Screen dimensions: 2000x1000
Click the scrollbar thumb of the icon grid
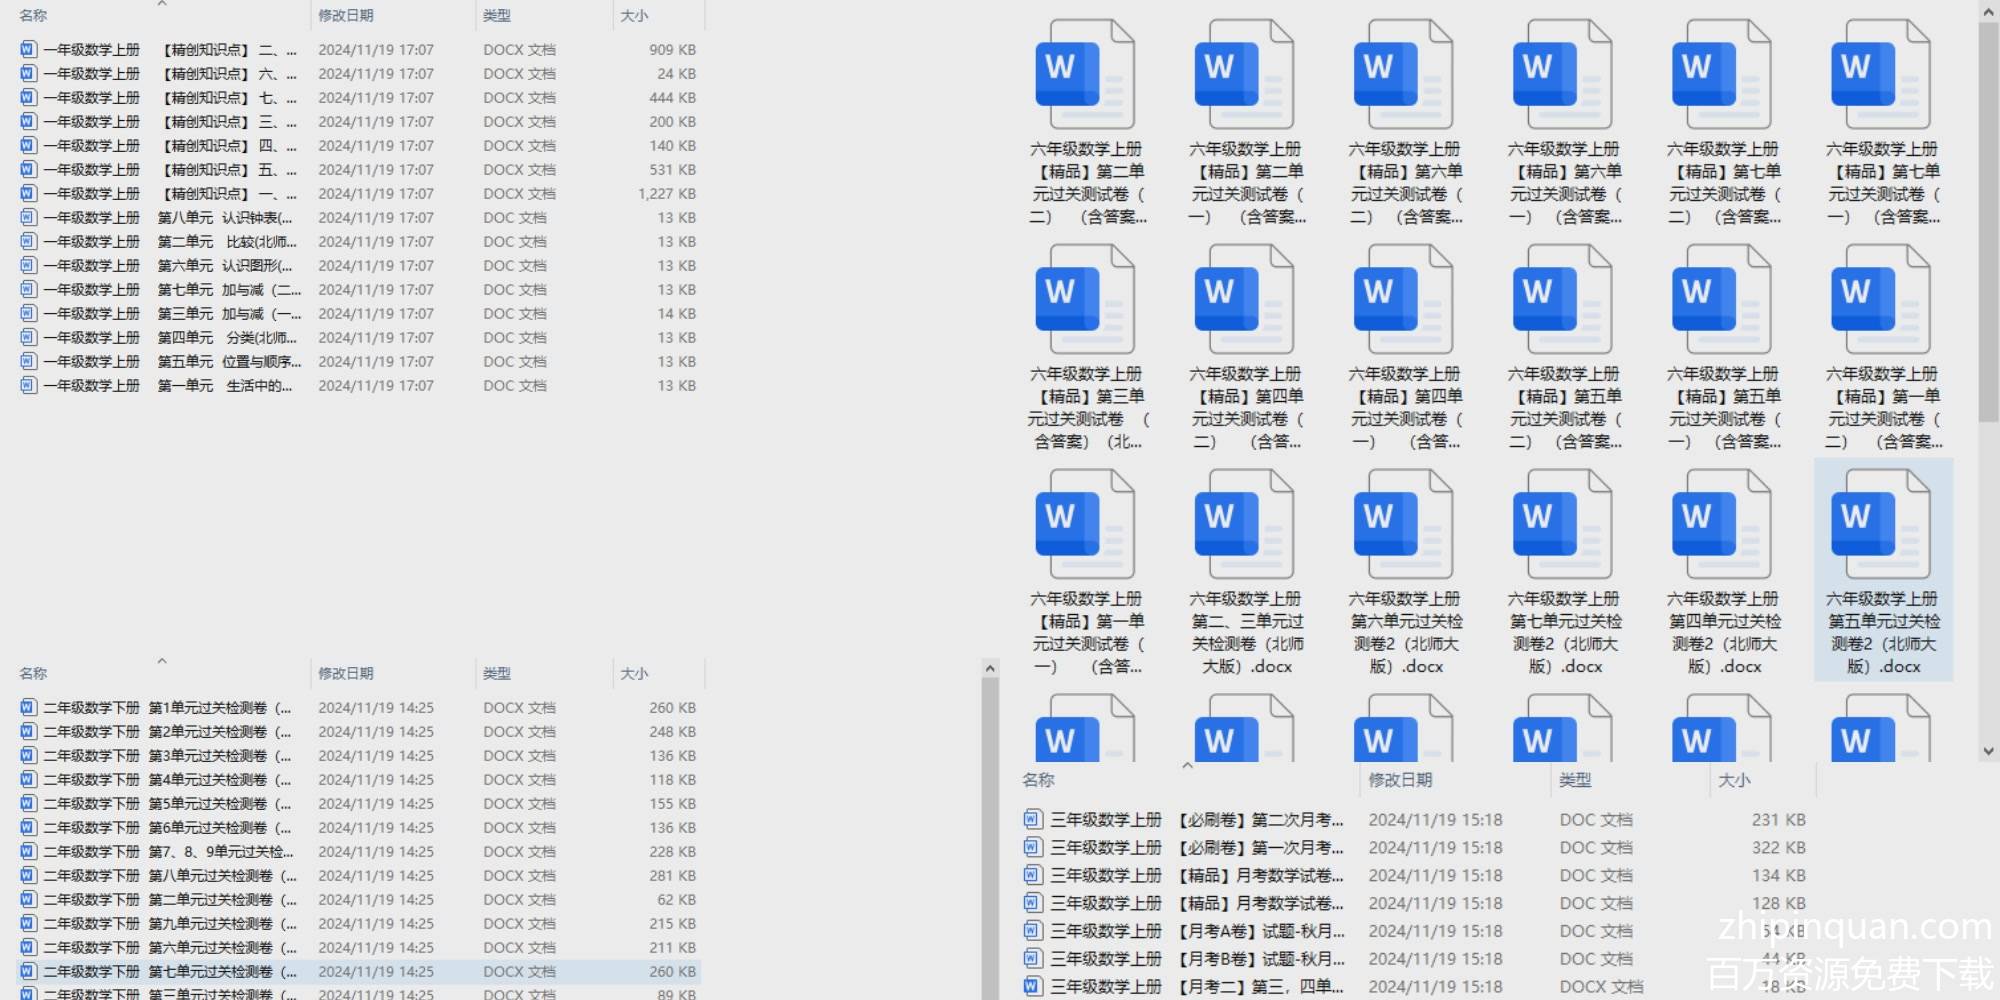pyautogui.click(x=1988, y=220)
